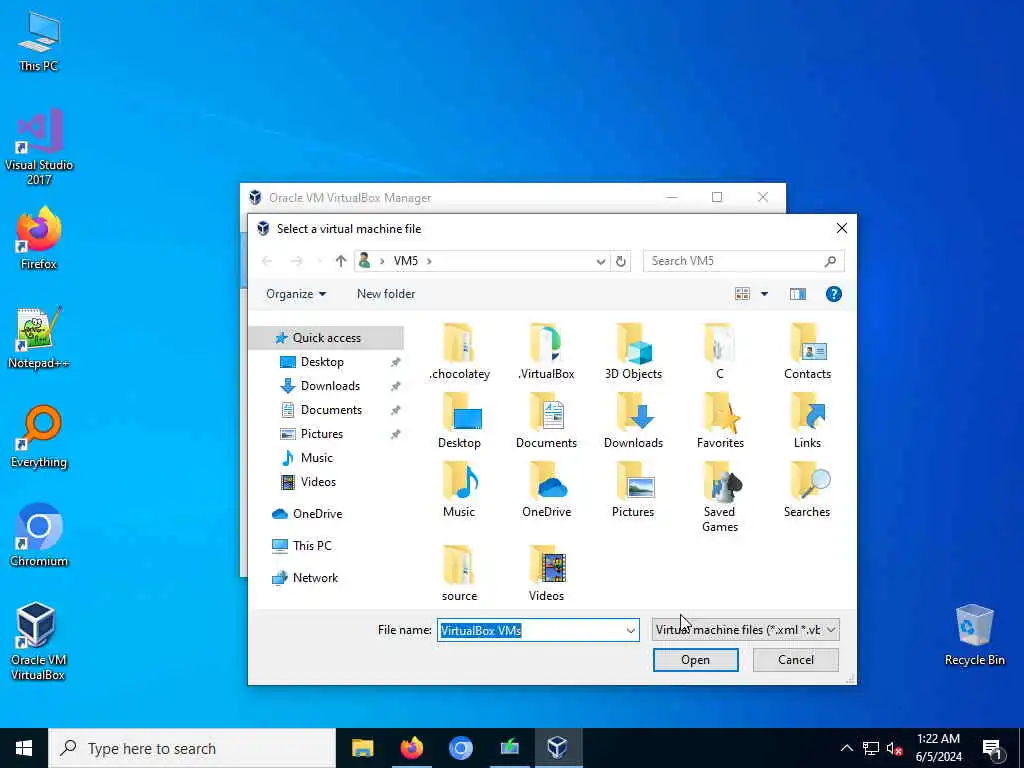1024x768 pixels.
Task: Open the notification center
Action: 993,748
